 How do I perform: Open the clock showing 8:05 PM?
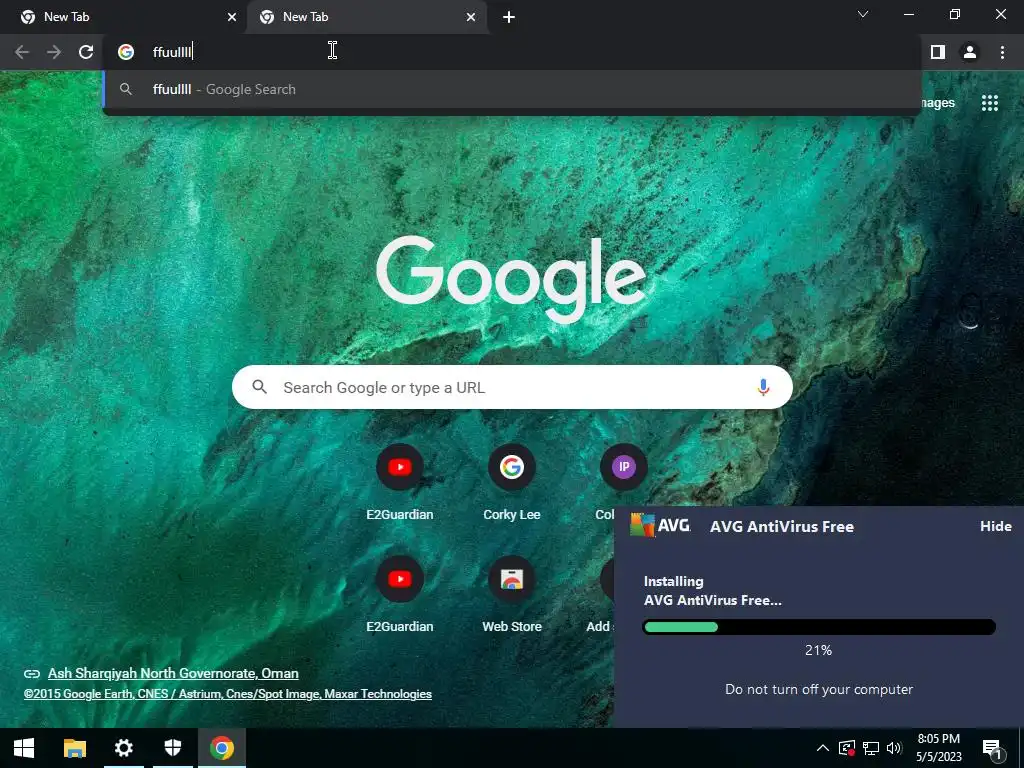point(938,748)
